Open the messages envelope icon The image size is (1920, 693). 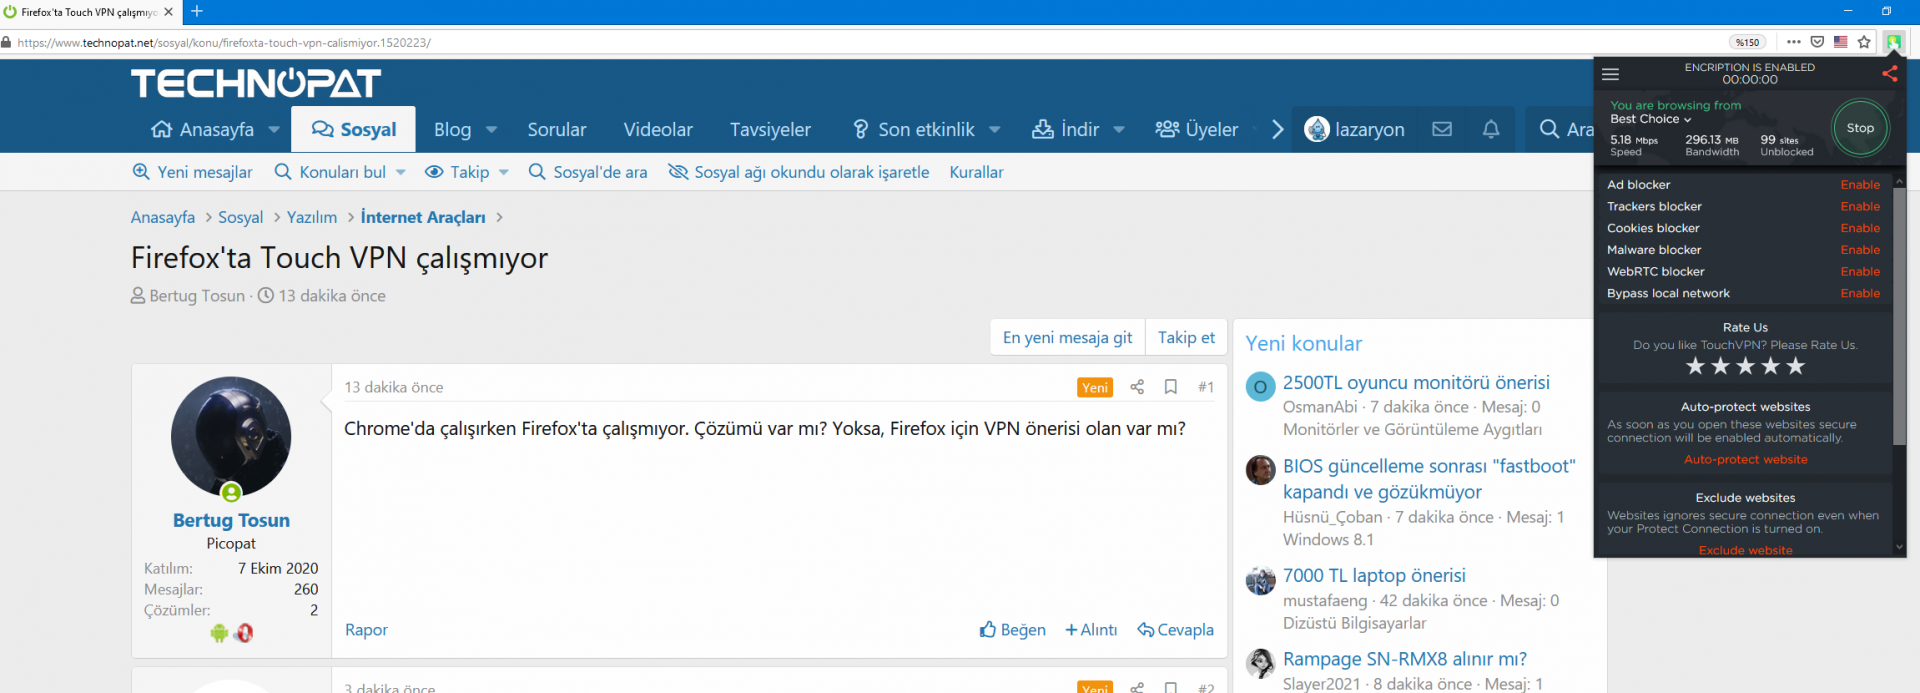1441,129
